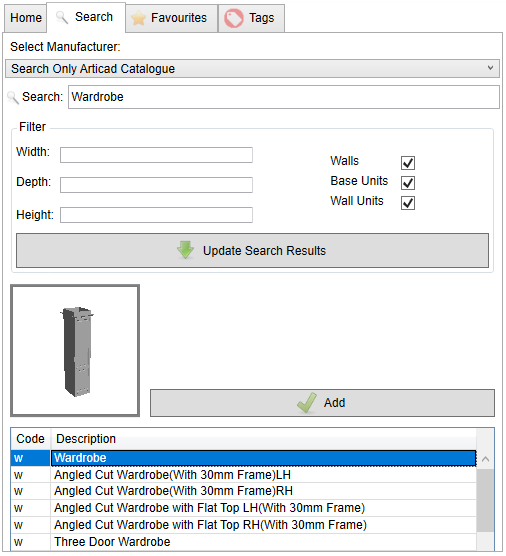Click the pink tag icon on Tags tab
Viewport: 506px width, 556px height.
click(234, 18)
